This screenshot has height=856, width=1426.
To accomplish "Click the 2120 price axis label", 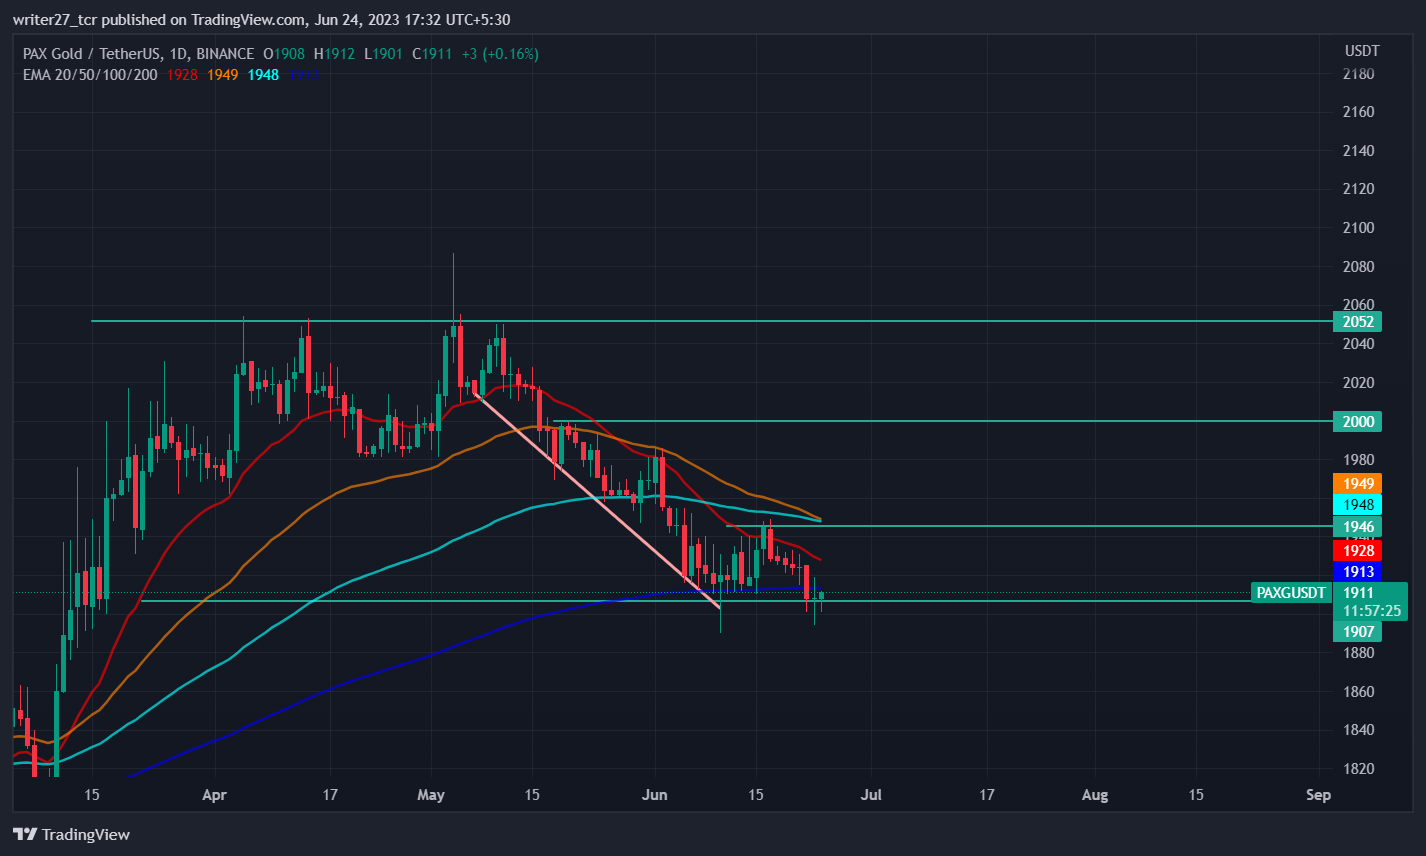I will click(1358, 188).
